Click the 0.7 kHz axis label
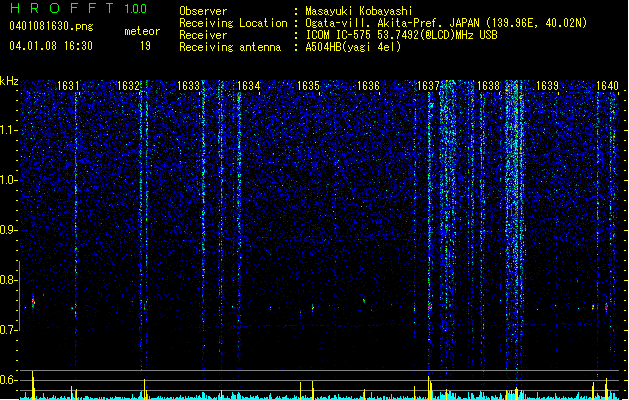629x400 pixels. [8, 330]
